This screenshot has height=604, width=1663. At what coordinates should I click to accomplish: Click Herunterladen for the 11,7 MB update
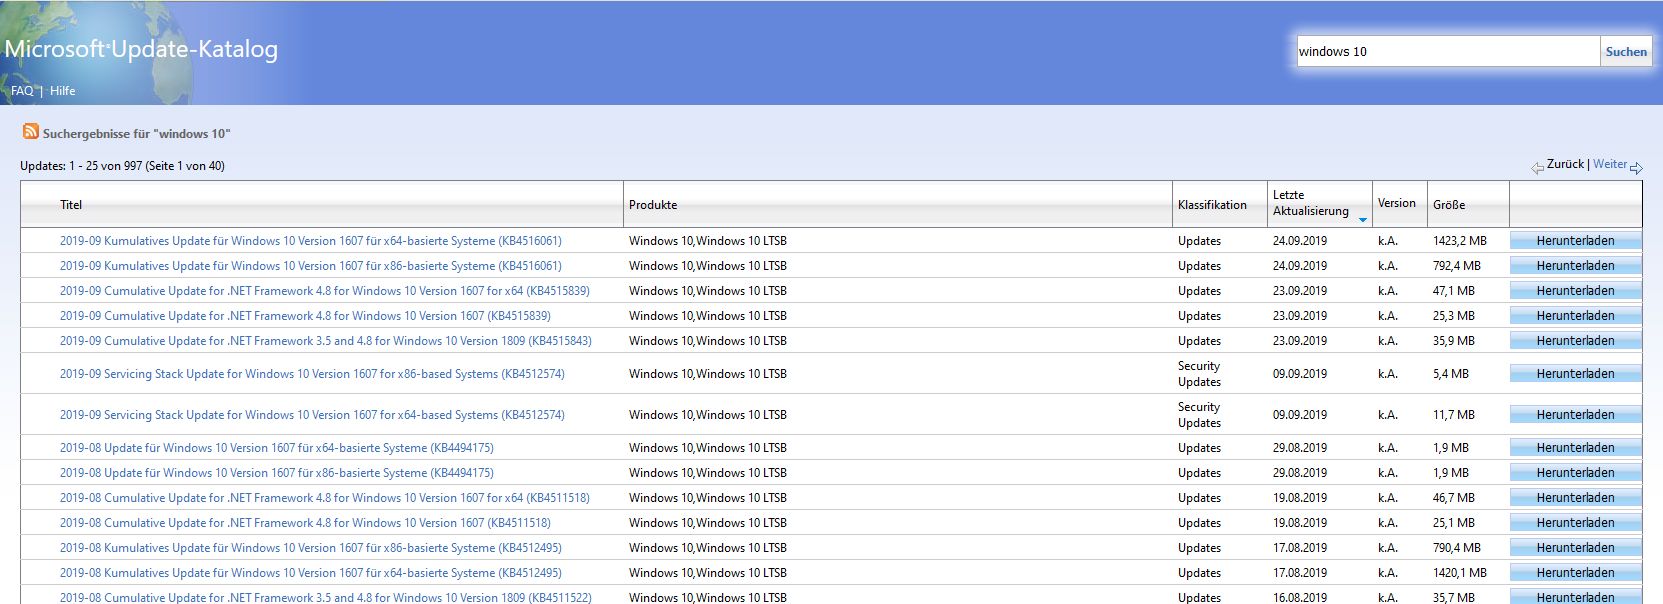[1576, 415]
